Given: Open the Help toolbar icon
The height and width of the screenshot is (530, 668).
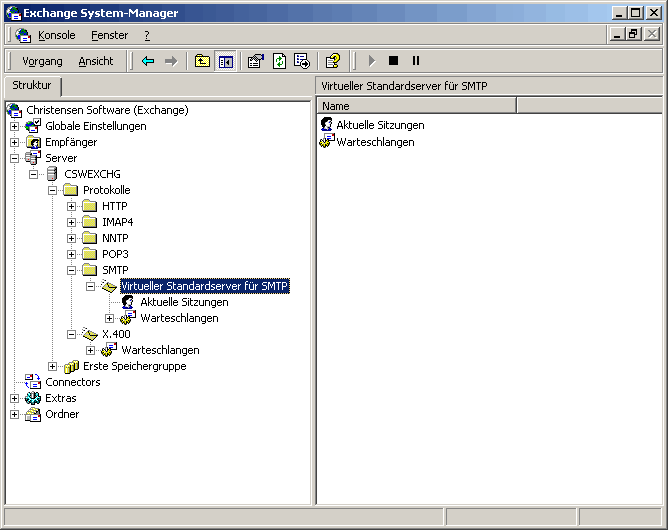Looking at the screenshot, I should tap(333, 61).
